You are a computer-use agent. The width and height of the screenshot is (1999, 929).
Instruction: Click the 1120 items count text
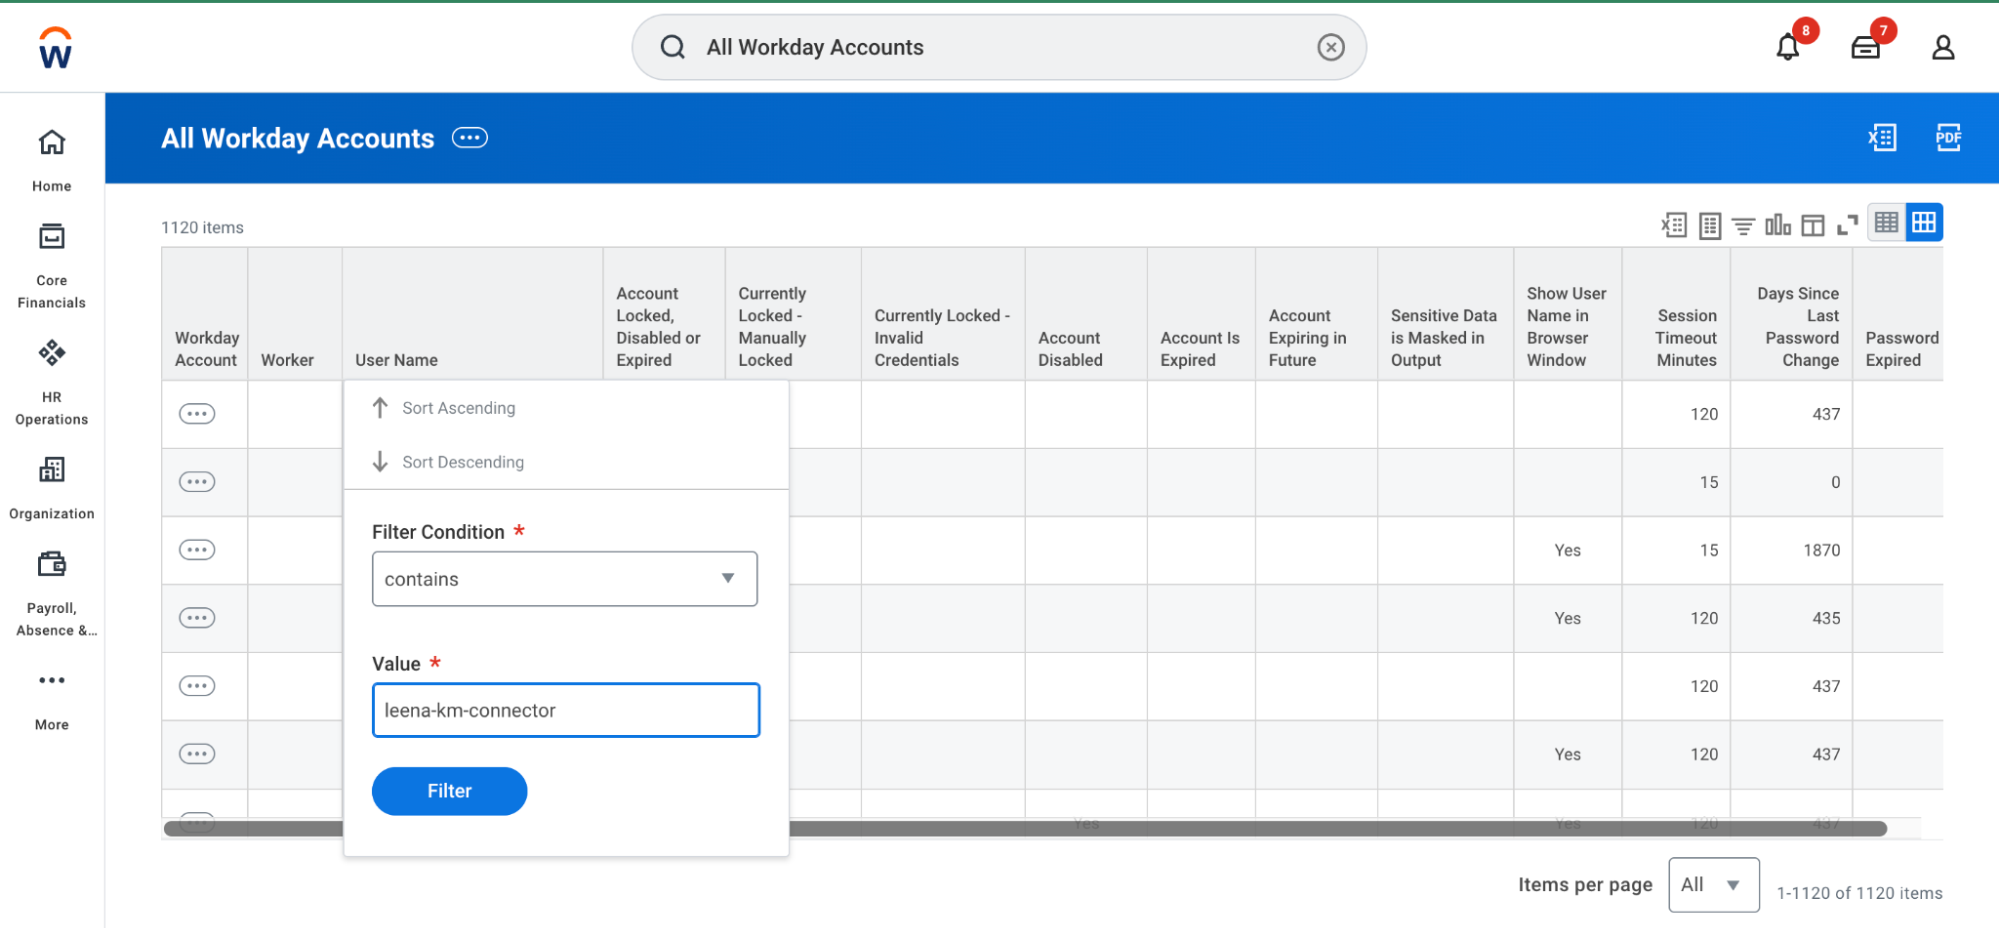[202, 227]
